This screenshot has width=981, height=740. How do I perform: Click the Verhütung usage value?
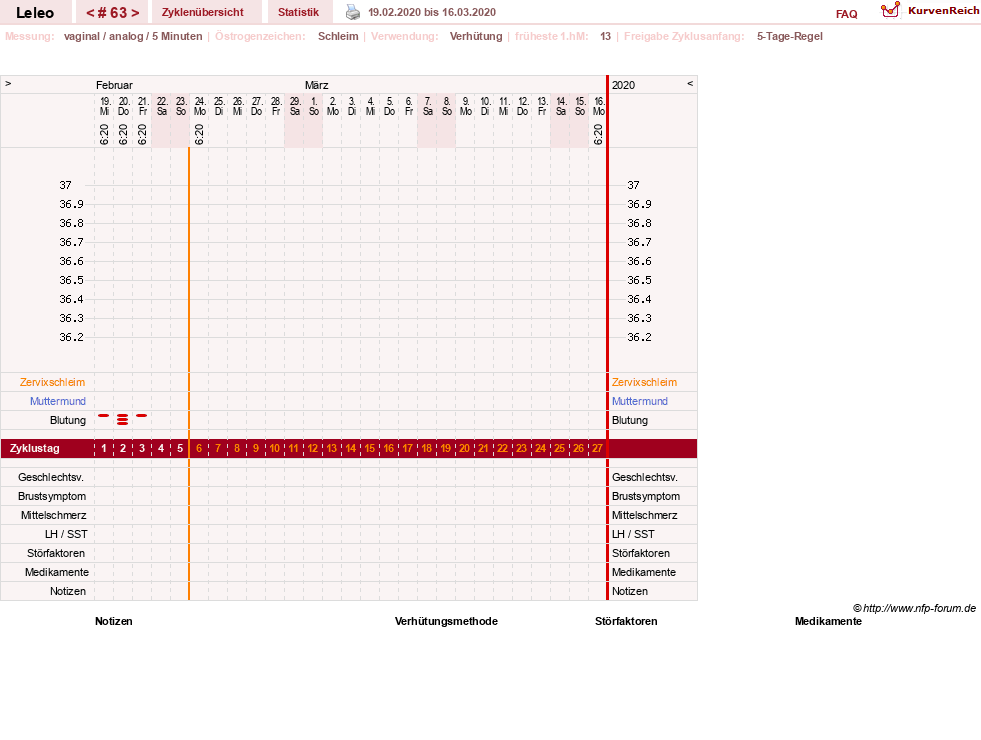pos(476,36)
